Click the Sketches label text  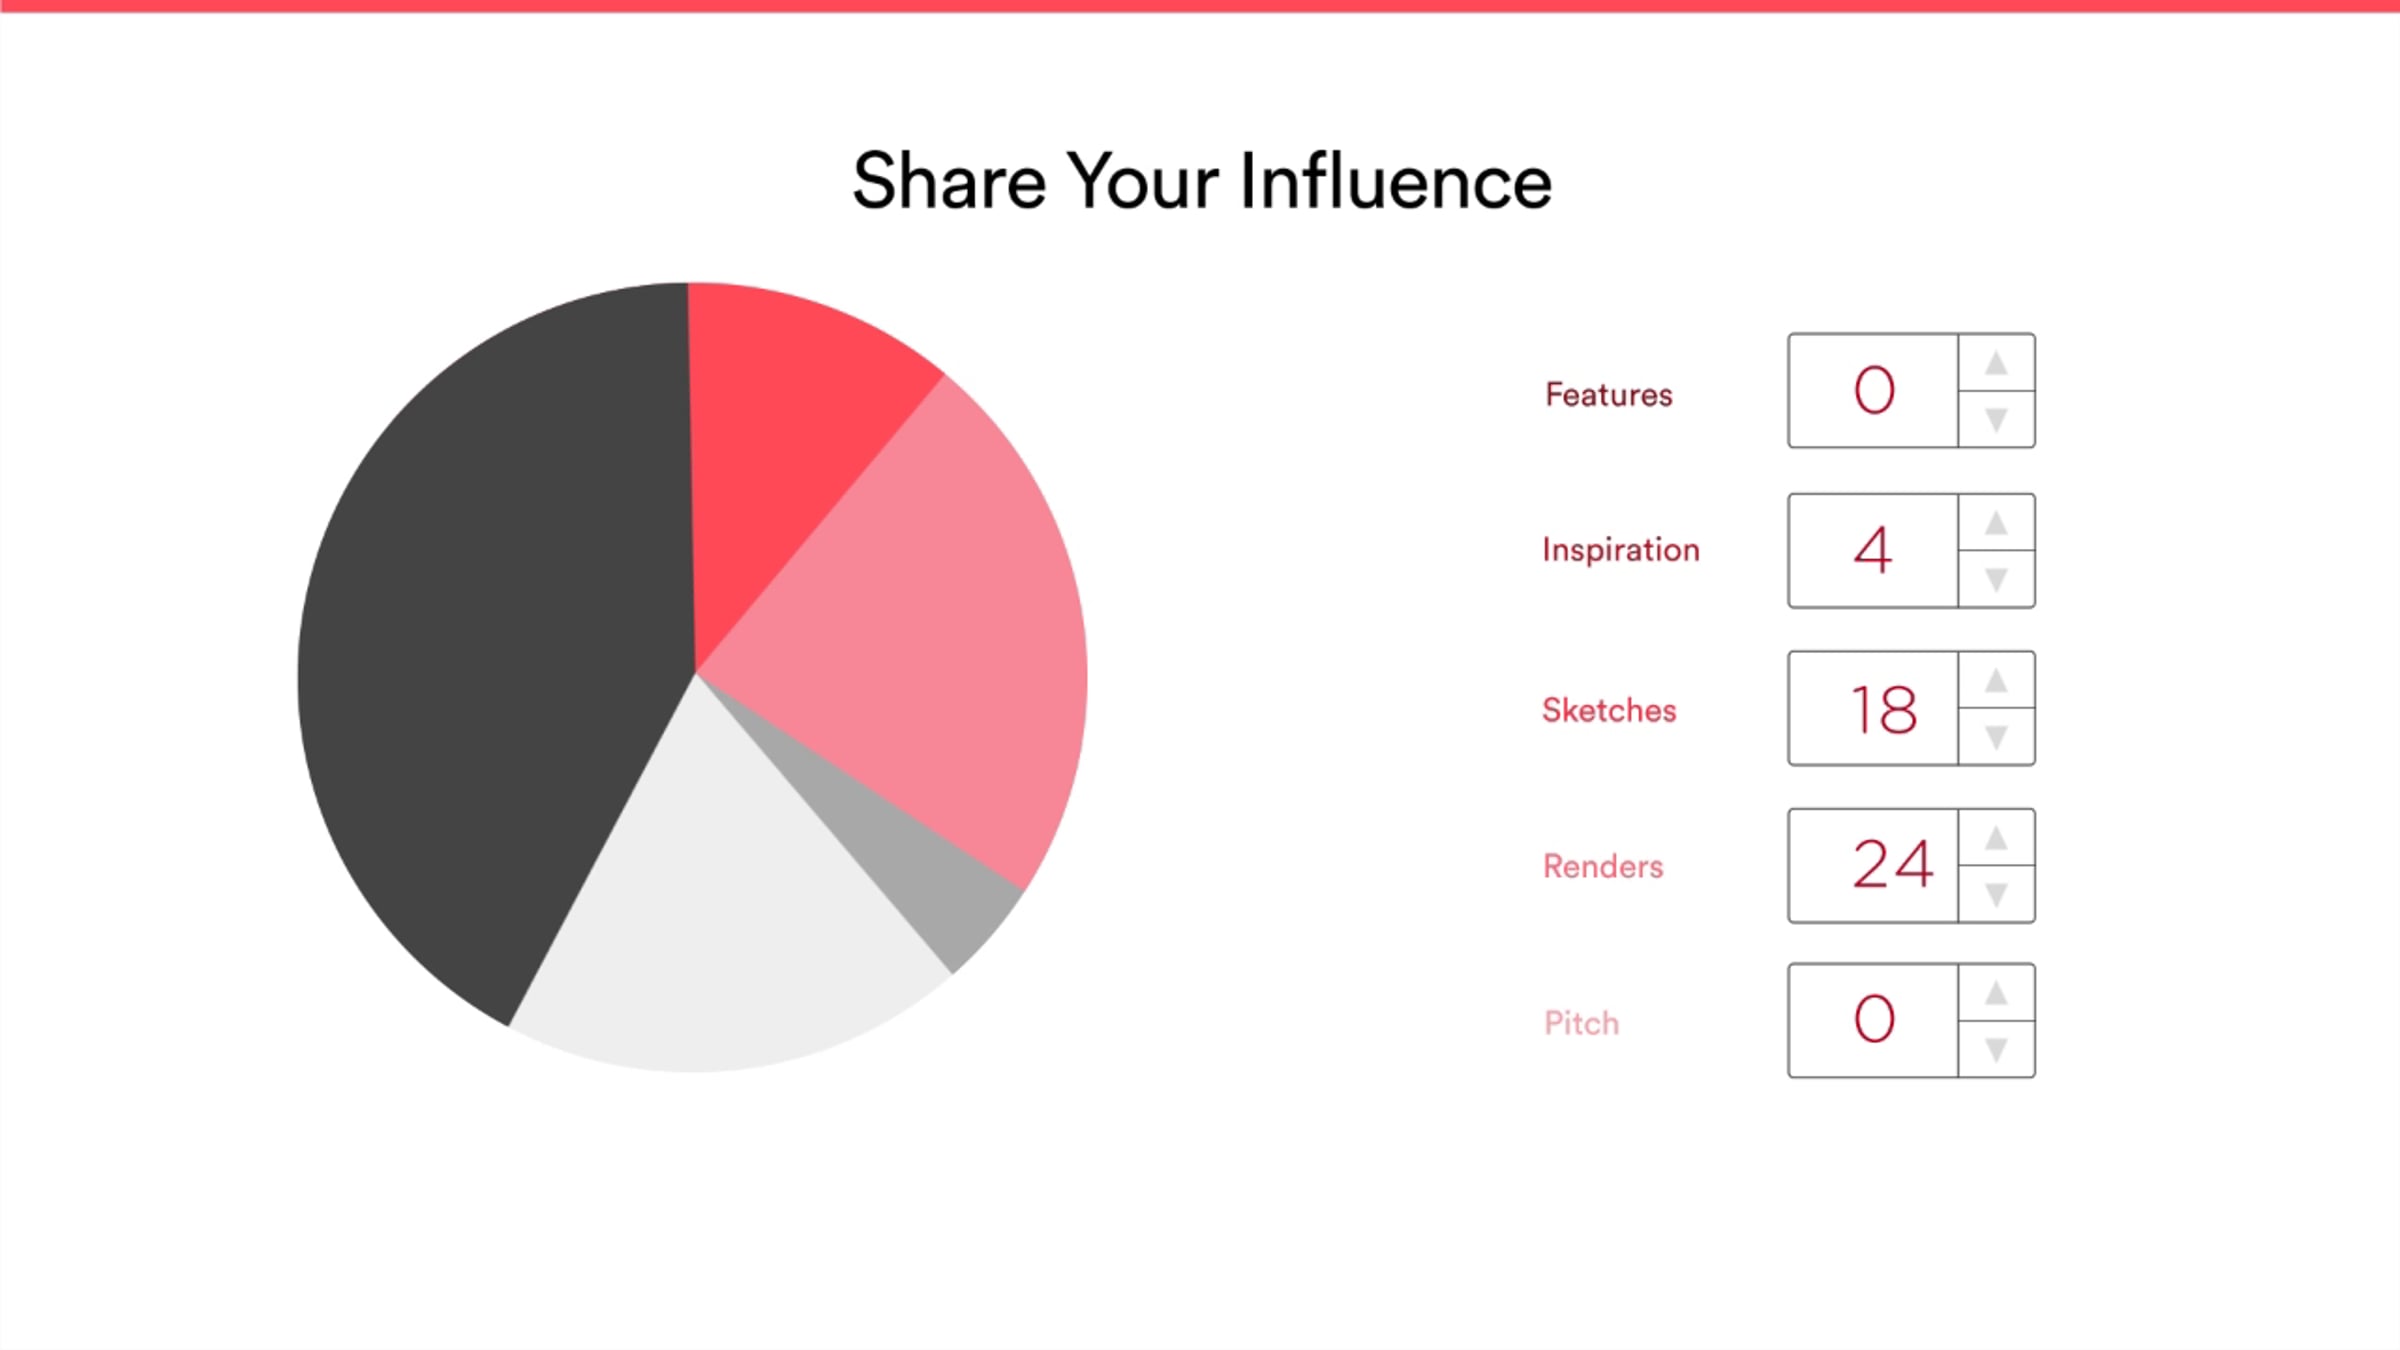click(x=1609, y=710)
